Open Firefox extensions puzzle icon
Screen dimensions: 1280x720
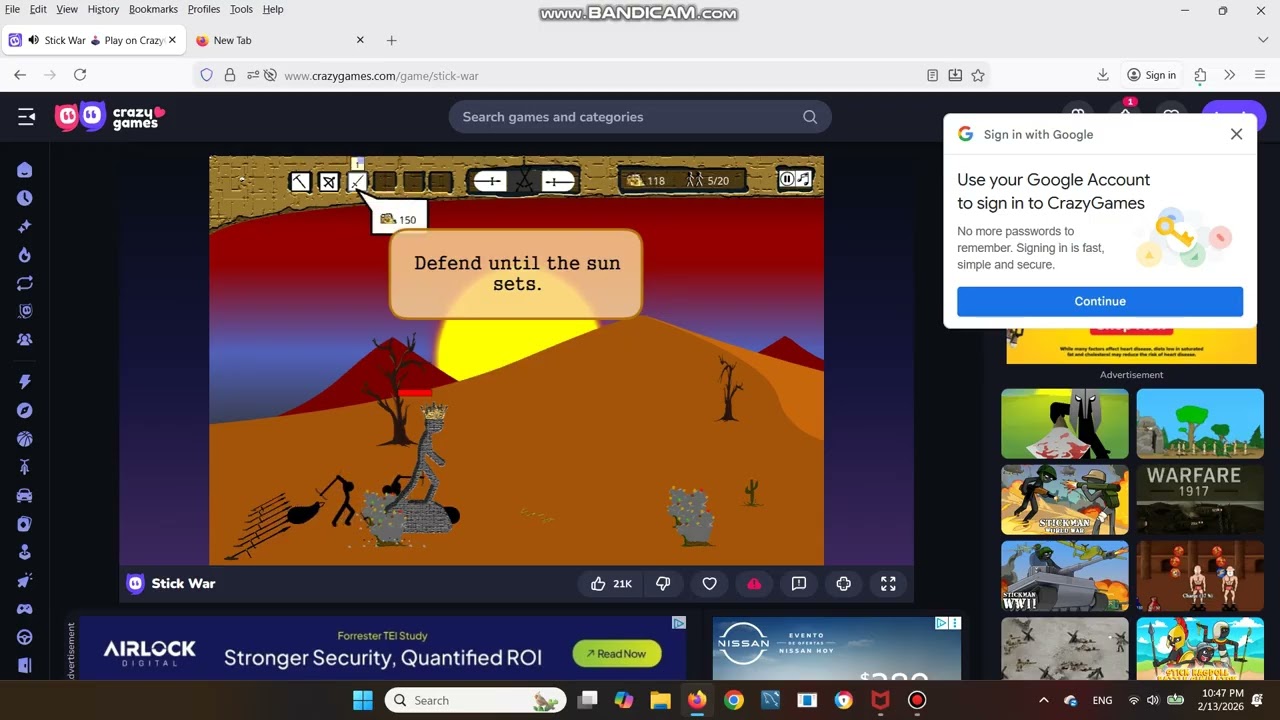click(1200, 75)
